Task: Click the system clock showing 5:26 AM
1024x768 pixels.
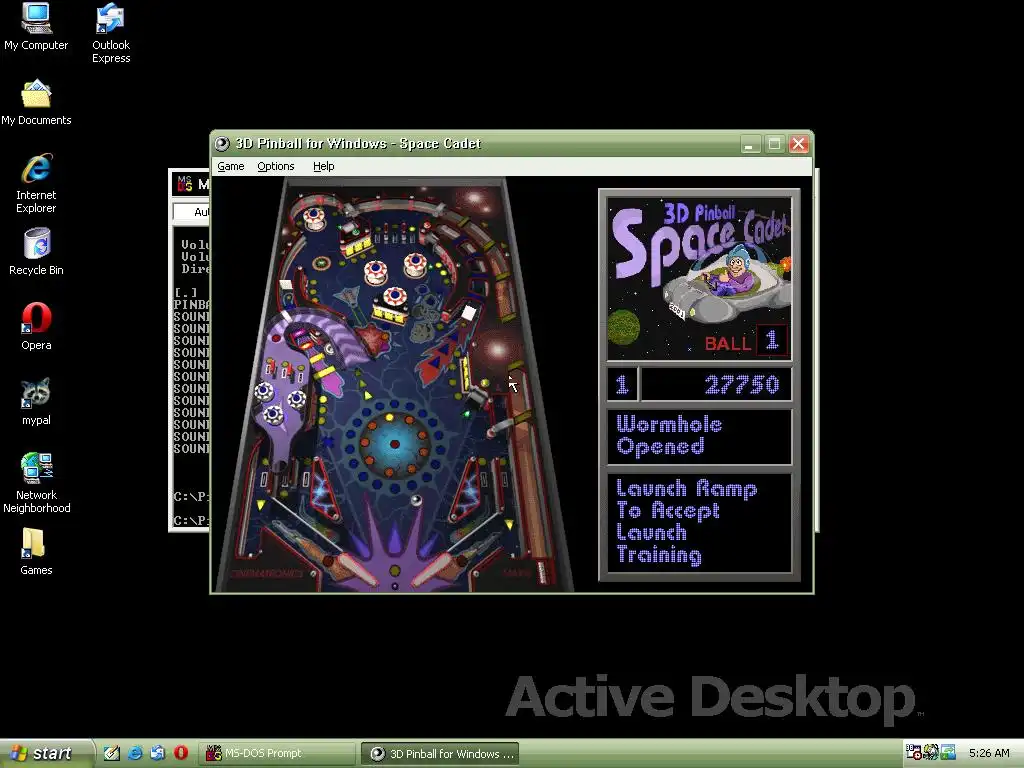Action: (x=989, y=753)
